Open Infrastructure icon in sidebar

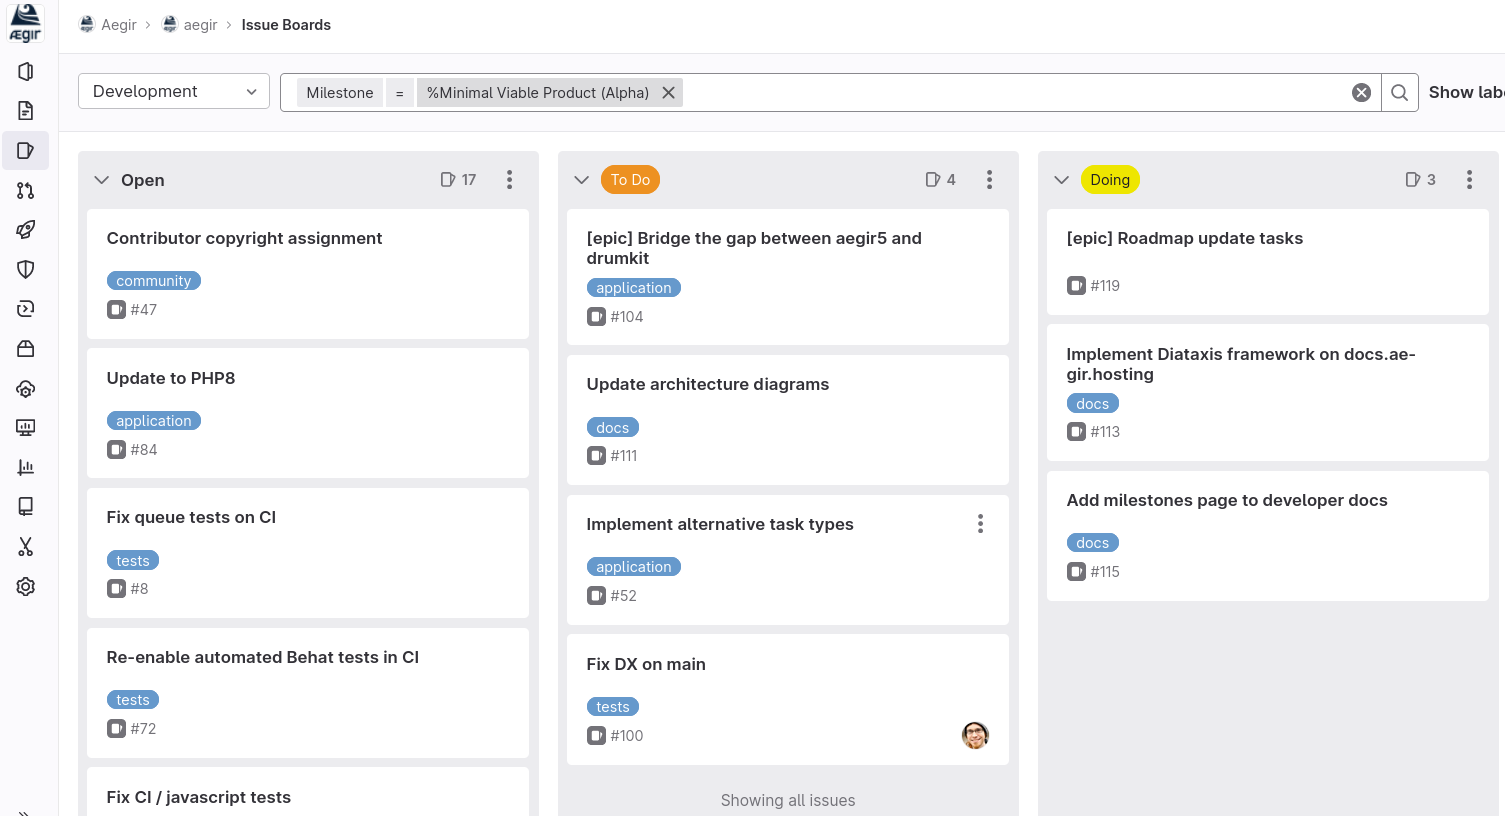pyautogui.click(x=26, y=388)
